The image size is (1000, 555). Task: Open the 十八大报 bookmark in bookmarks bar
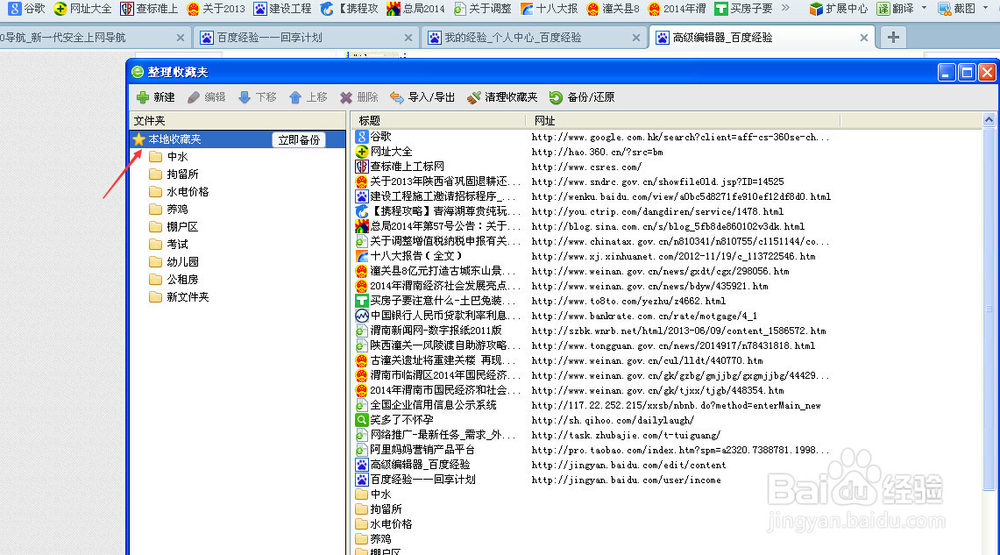tap(550, 8)
